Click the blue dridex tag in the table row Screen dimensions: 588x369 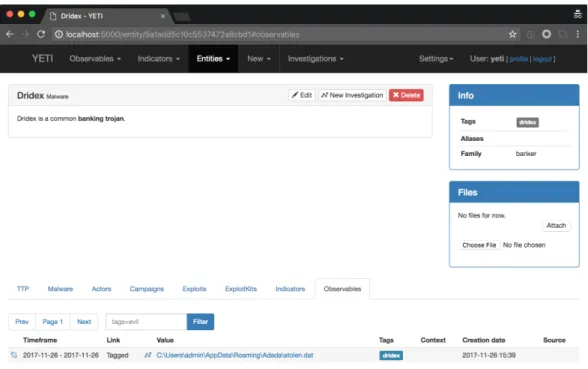point(391,355)
